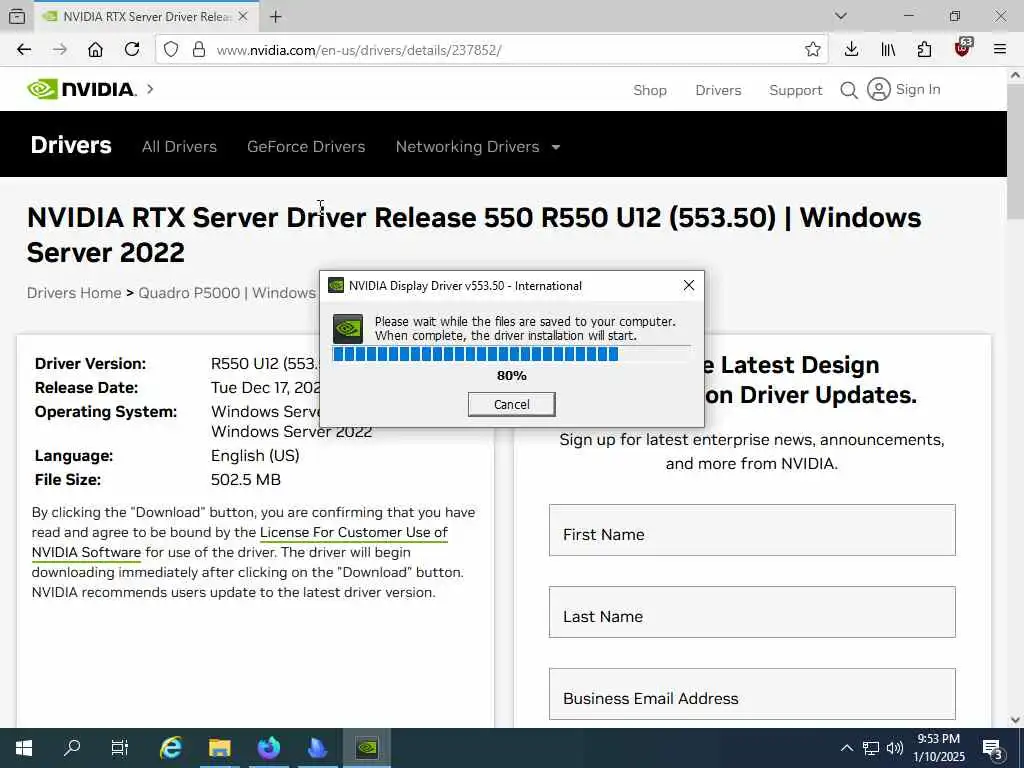Click the NVIDIA icon in dialog title bar
Screen dimensions: 1024x768
pos(336,285)
